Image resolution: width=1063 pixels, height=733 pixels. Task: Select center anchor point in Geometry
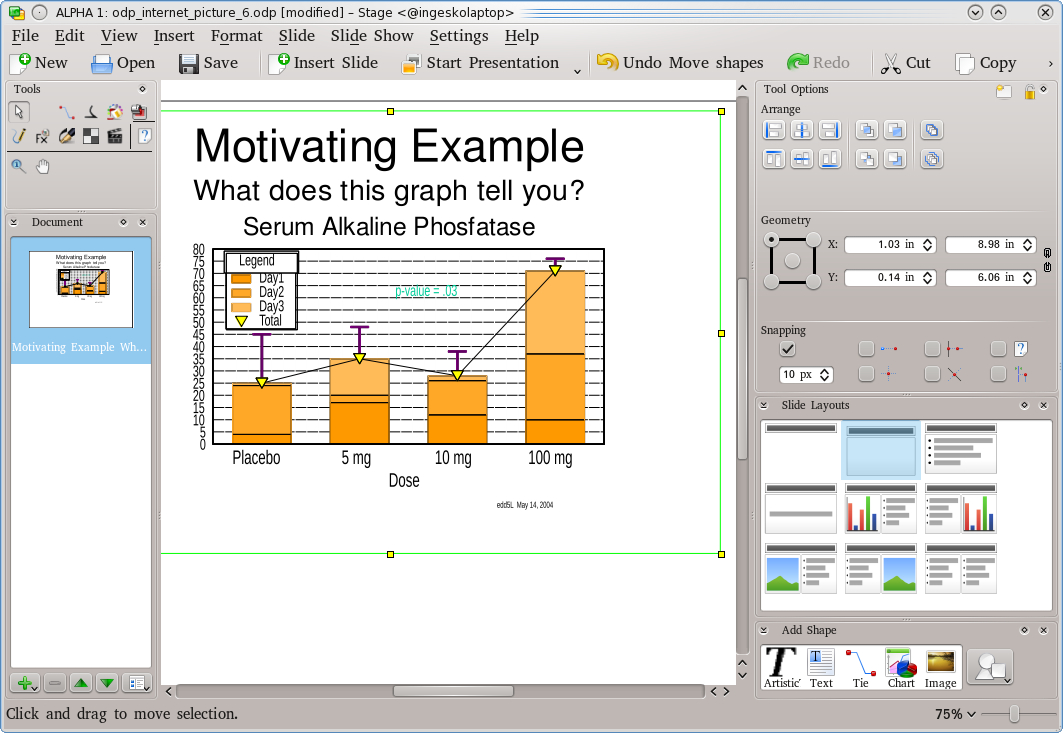[x=793, y=260]
